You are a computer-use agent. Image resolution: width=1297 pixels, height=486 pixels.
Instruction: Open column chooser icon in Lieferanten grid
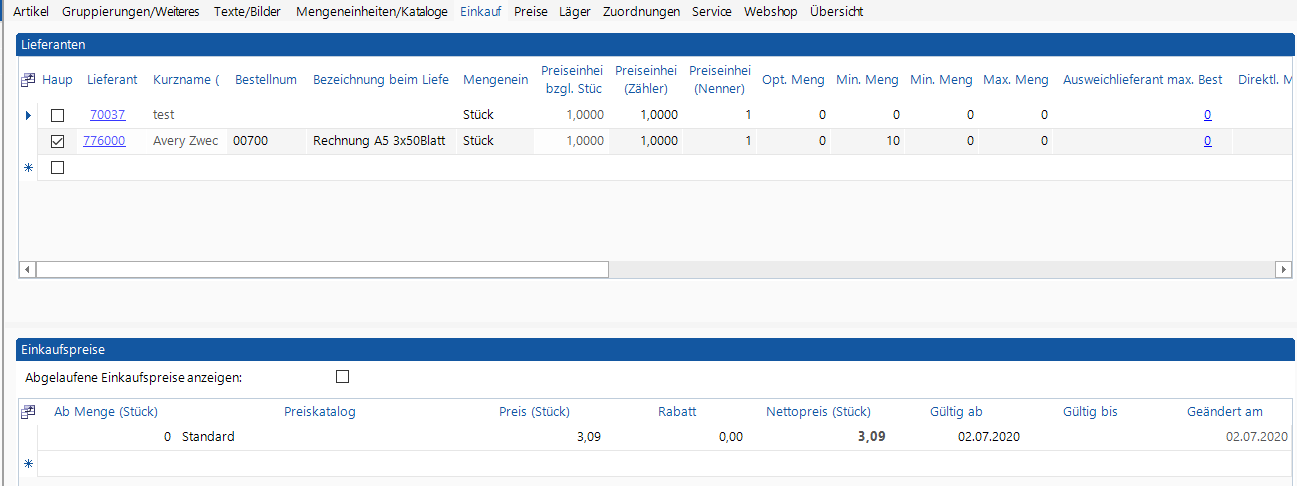(x=28, y=80)
